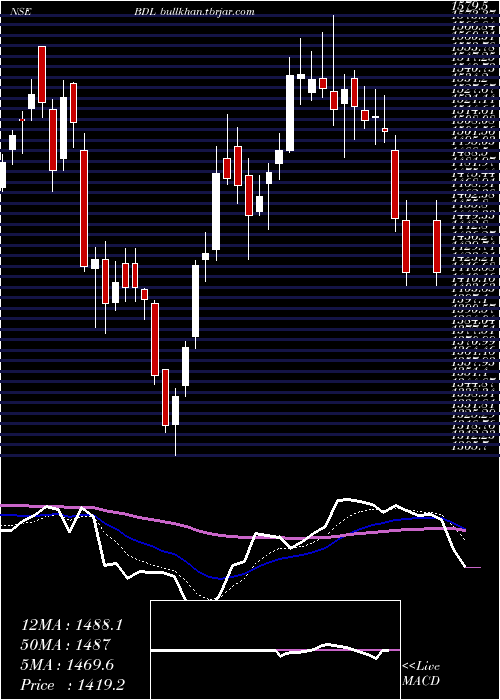Click the <<Live MACD label

click(x=421, y=674)
